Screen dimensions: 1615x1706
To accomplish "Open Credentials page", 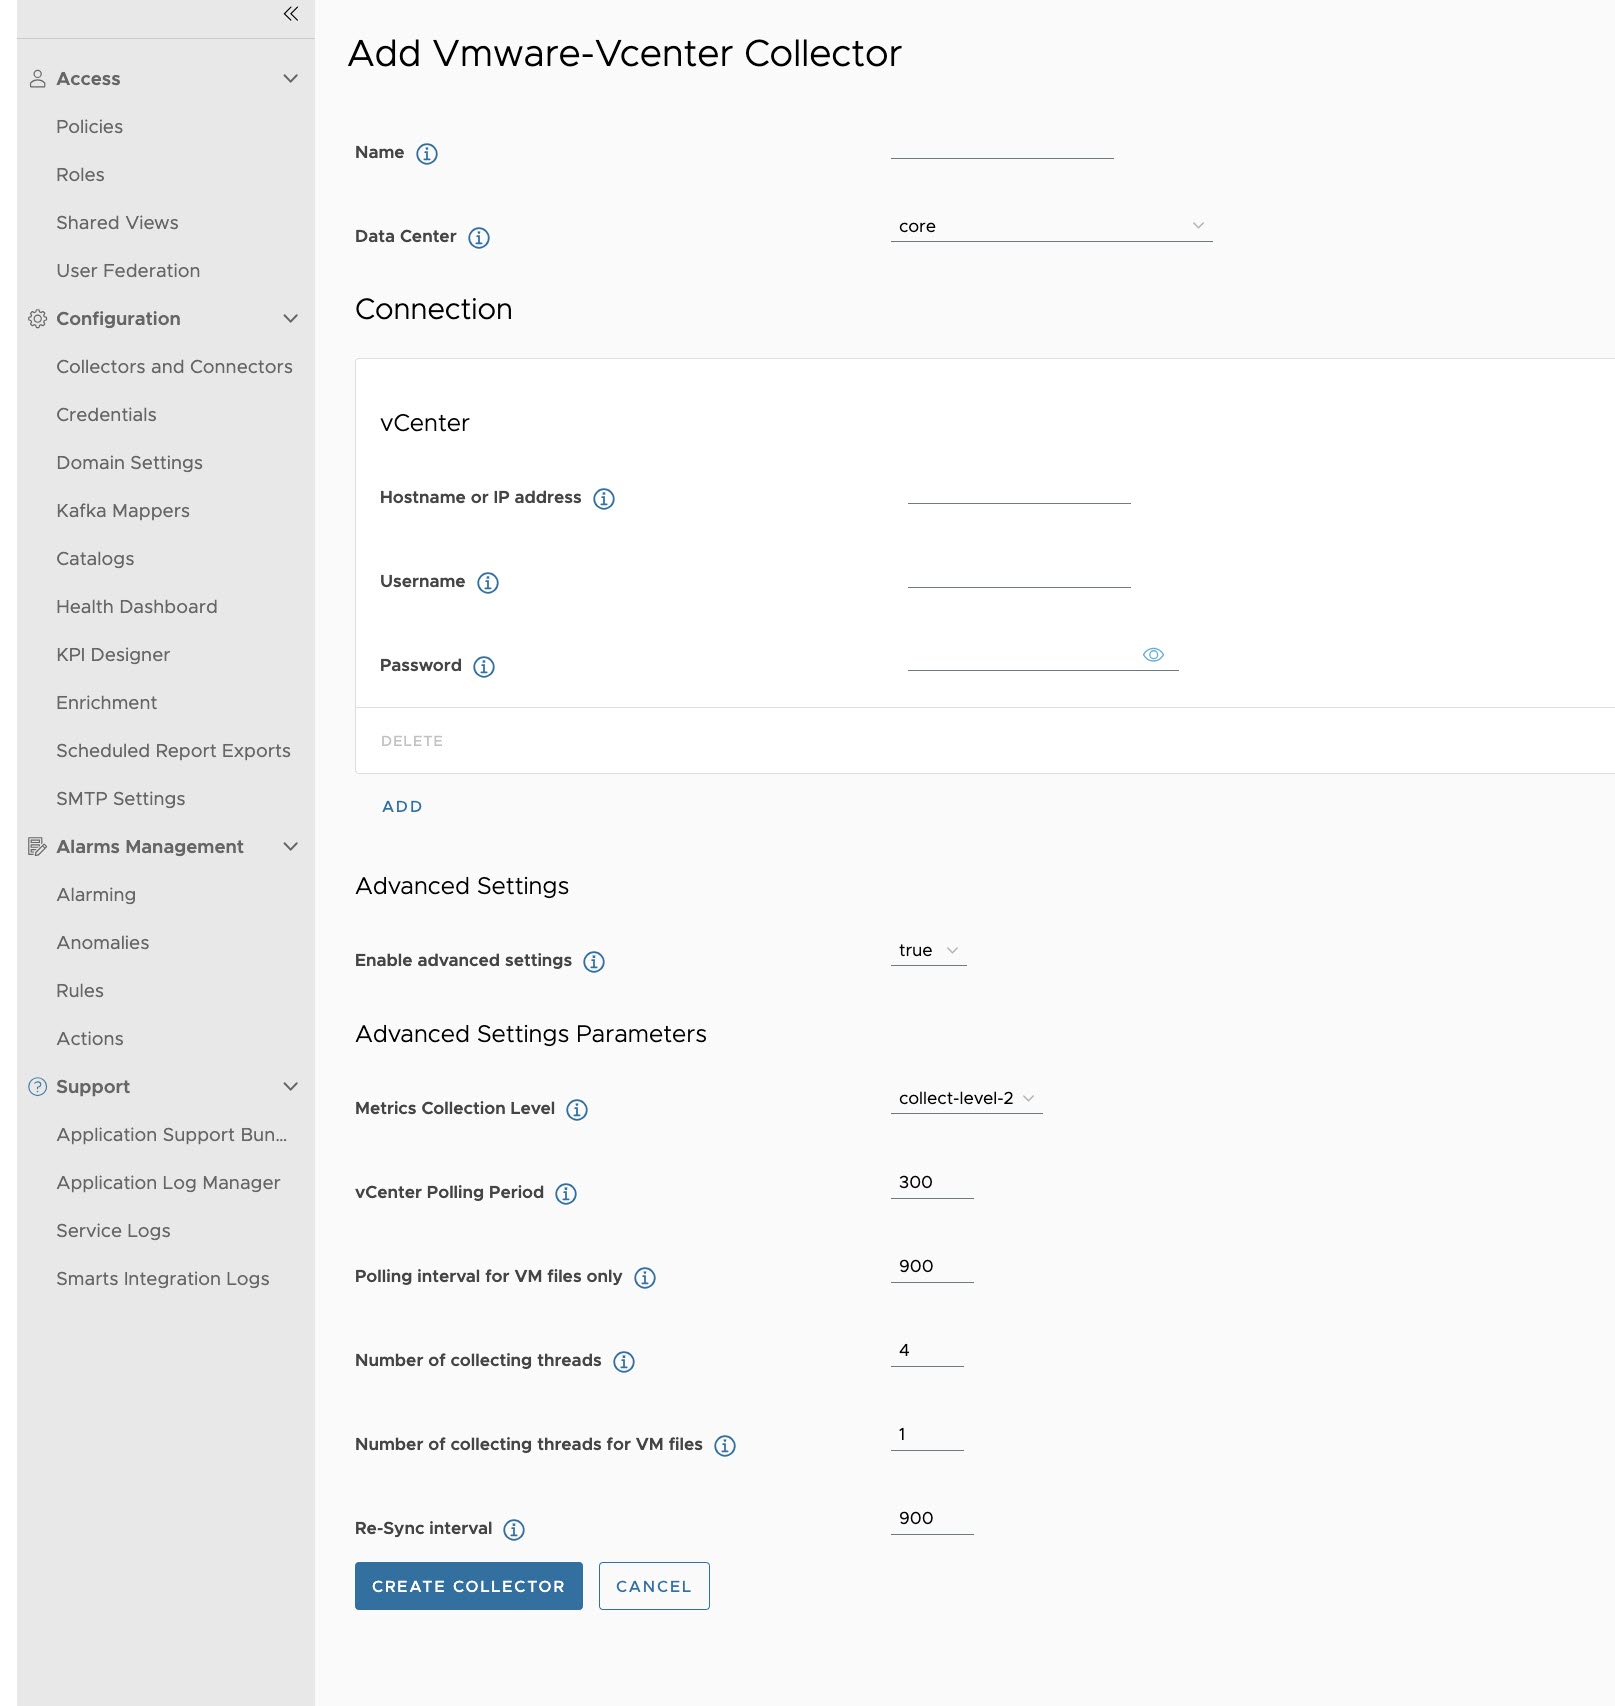I will 106,415.
